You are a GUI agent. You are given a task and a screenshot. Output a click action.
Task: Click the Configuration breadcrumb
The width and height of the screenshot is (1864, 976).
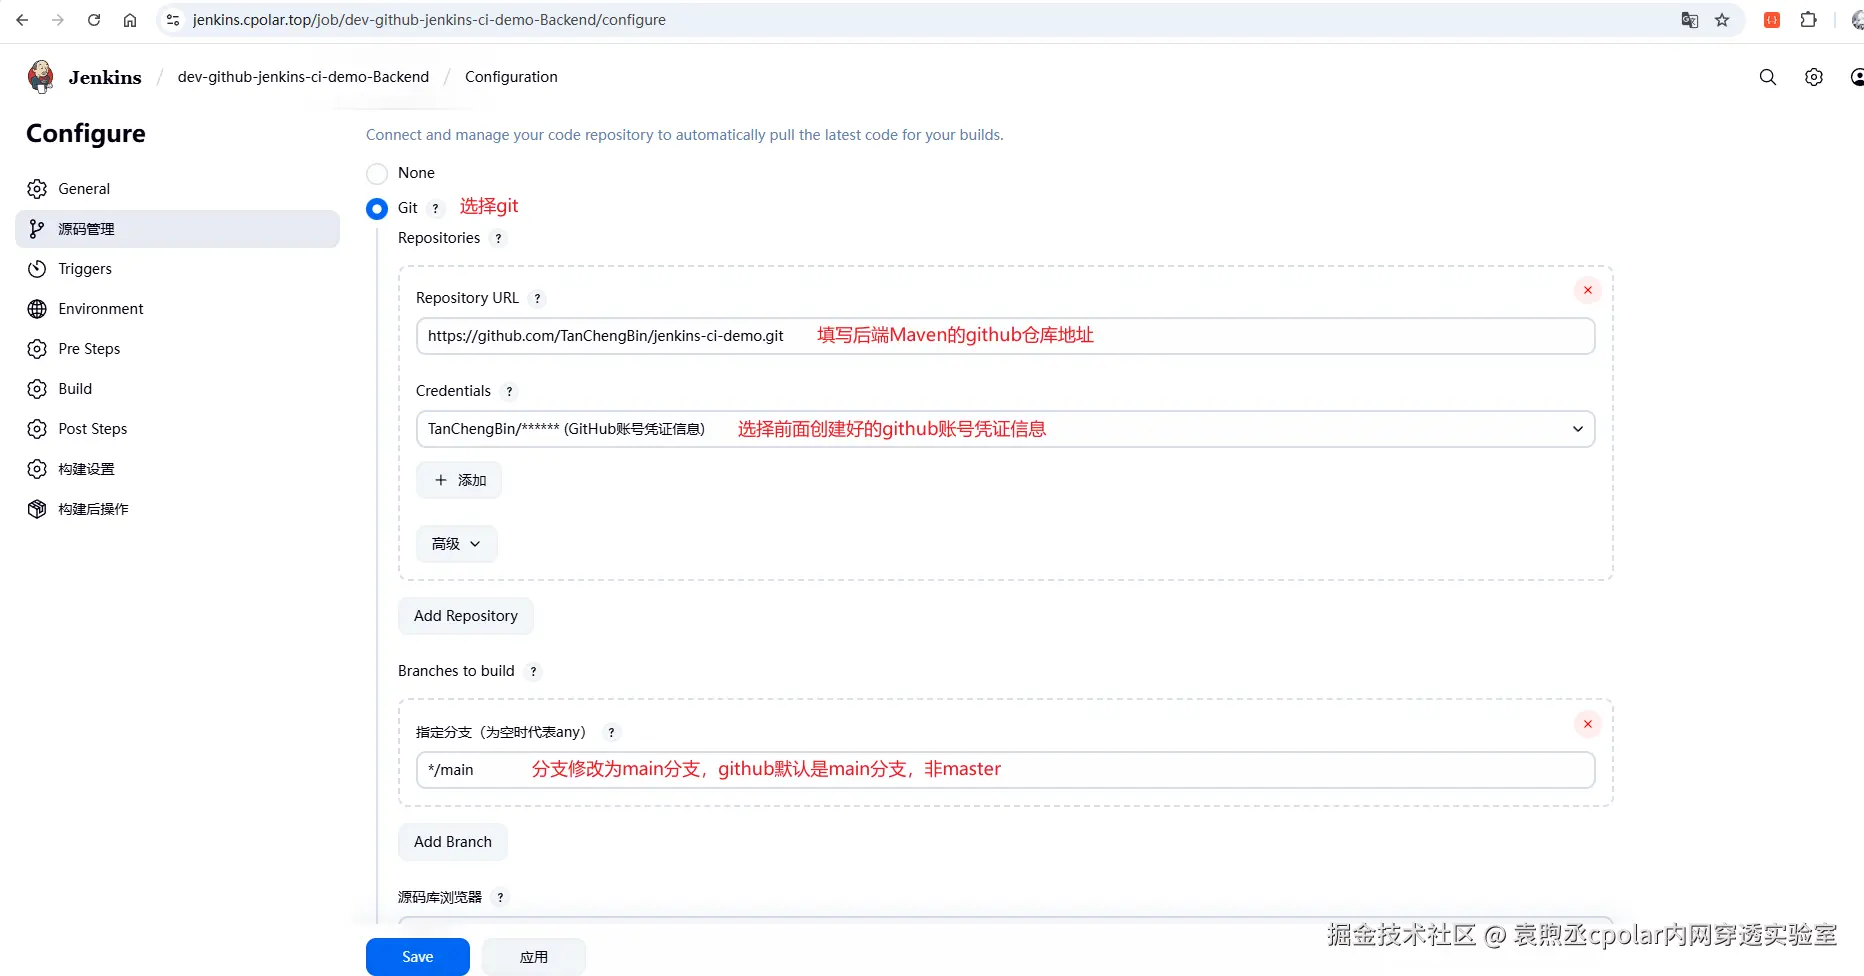tap(511, 77)
